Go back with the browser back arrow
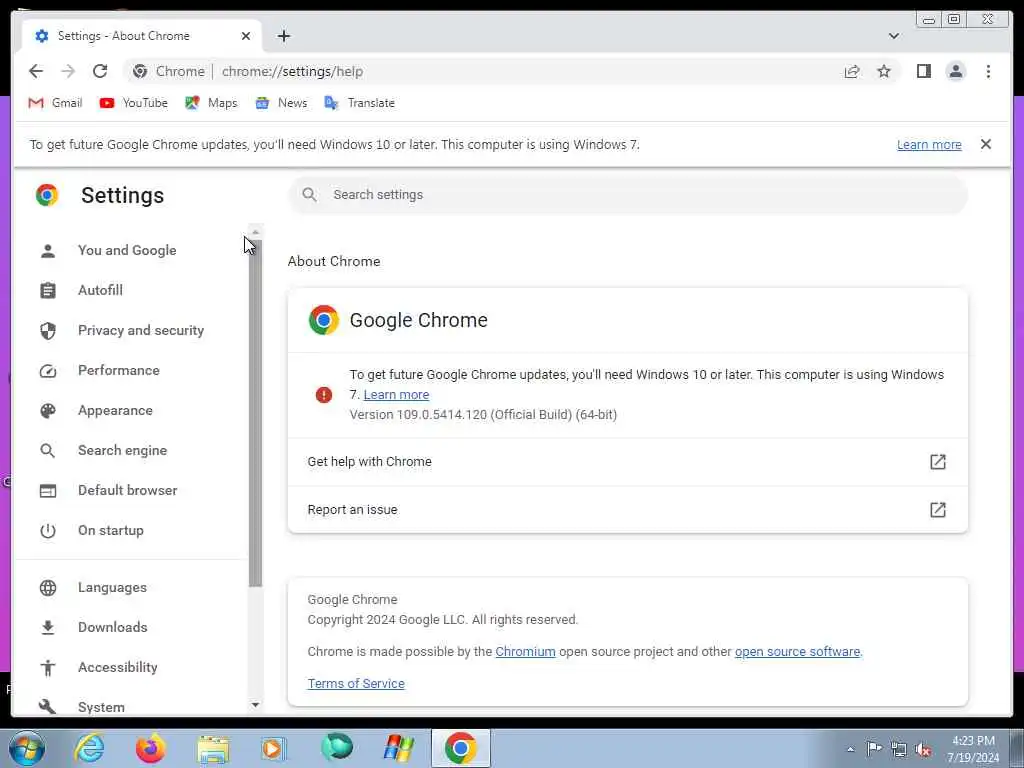The width and height of the screenshot is (1024, 768). [x=36, y=71]
